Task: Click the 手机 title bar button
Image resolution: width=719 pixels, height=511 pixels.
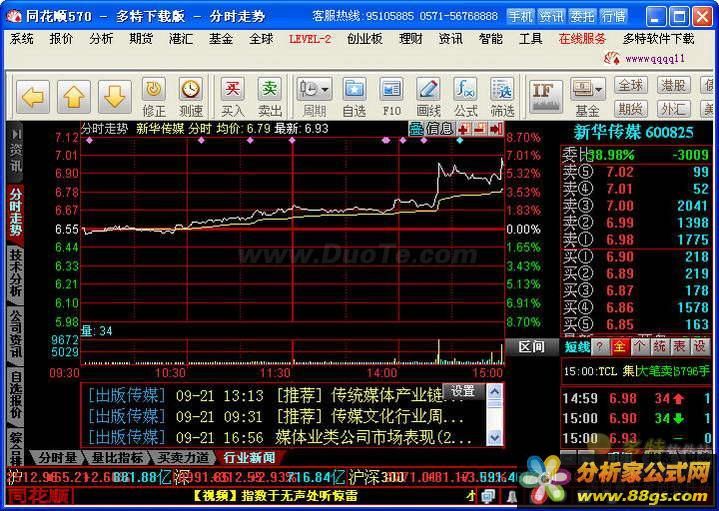Action: pos(520,17)
